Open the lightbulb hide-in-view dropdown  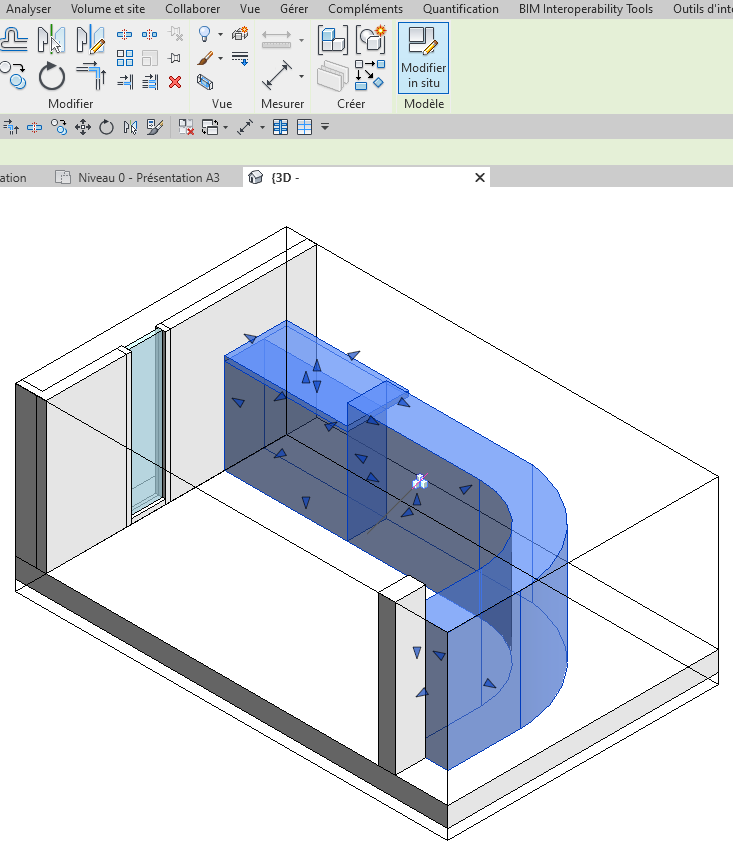(220, 35)
